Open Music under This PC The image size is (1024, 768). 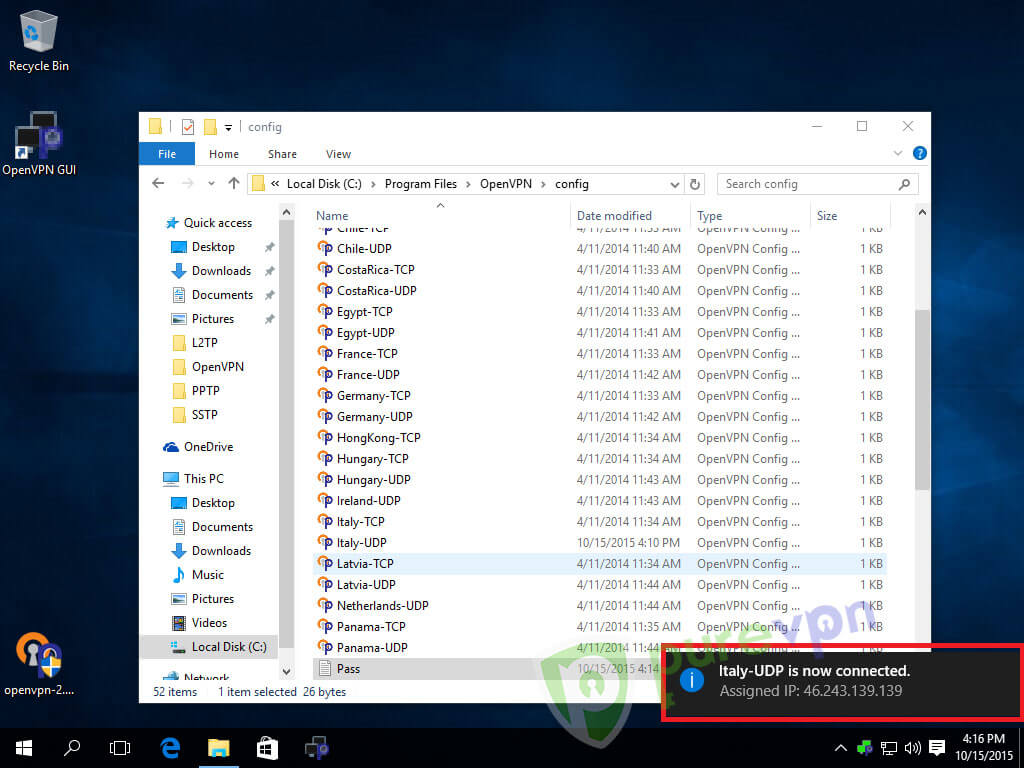[x=207, y=575]
